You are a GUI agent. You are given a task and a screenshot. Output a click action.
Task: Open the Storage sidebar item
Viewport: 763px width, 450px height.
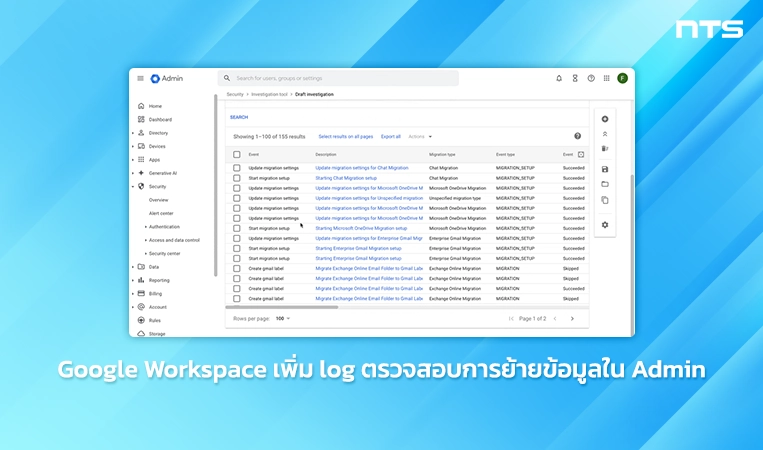[157, 334]
